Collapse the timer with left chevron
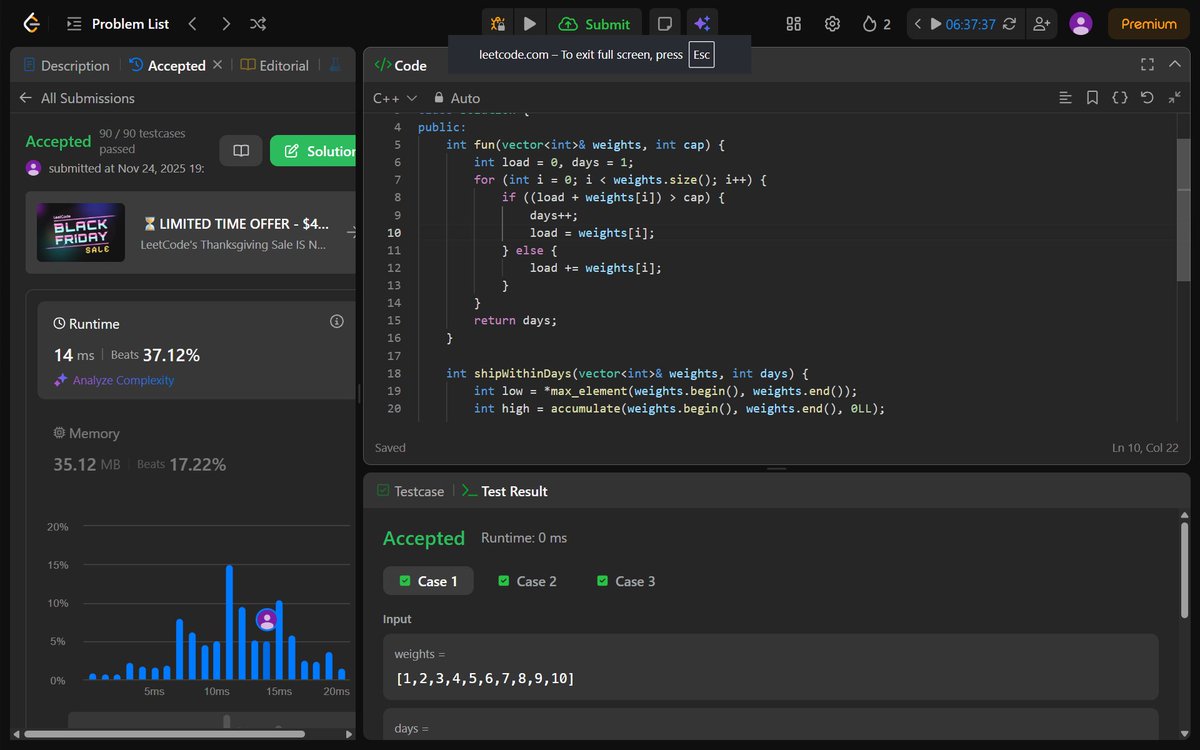The image size is (1200, 750). point(917,23)
